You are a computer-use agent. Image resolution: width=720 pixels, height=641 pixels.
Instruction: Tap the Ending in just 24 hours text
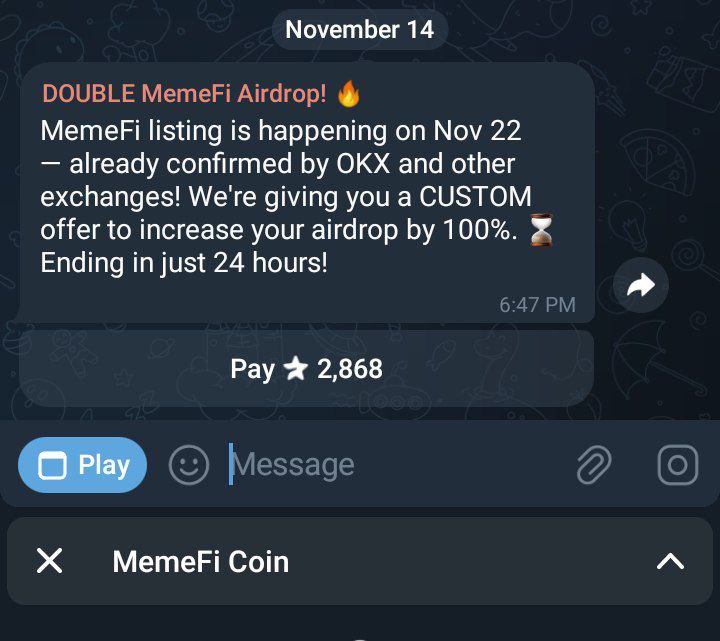coord(184,263)
